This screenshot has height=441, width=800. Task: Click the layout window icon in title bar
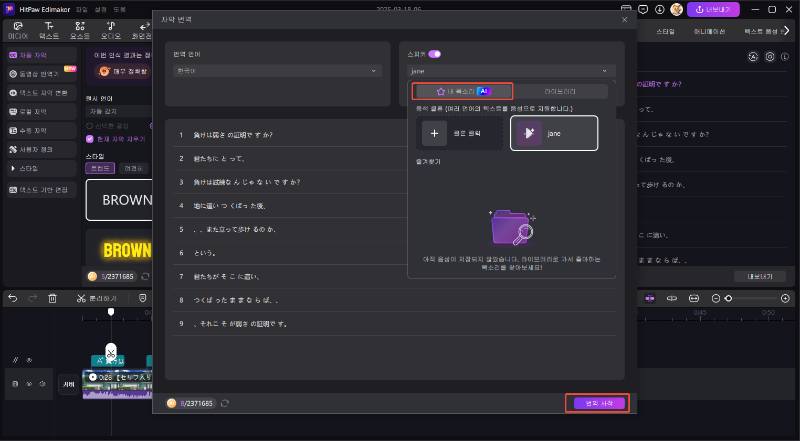(626, 10)
